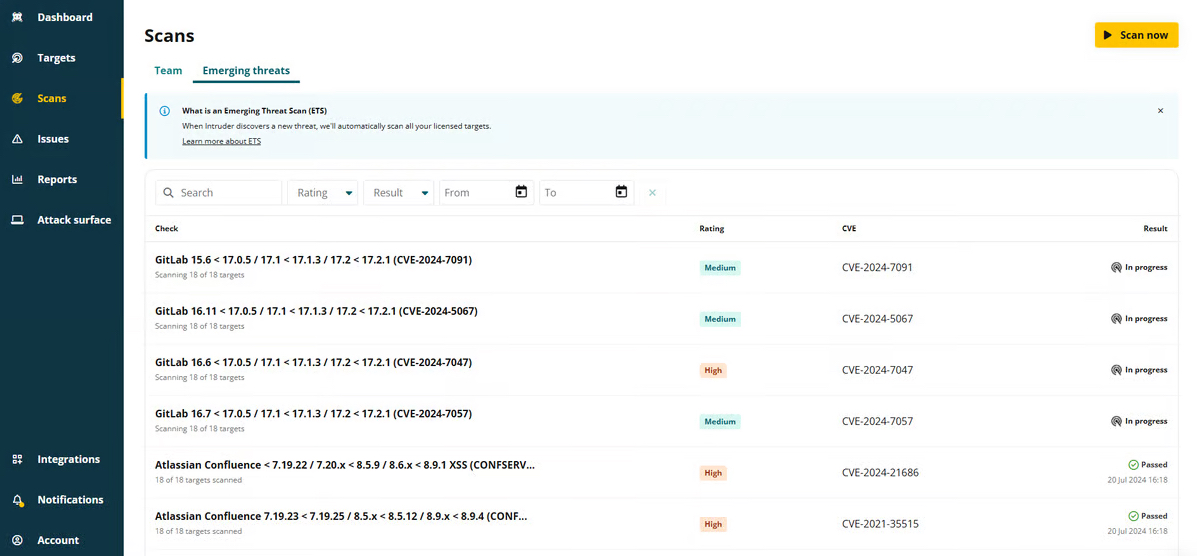
Task: Click the Scans page heading
Action: click(169, 35)
